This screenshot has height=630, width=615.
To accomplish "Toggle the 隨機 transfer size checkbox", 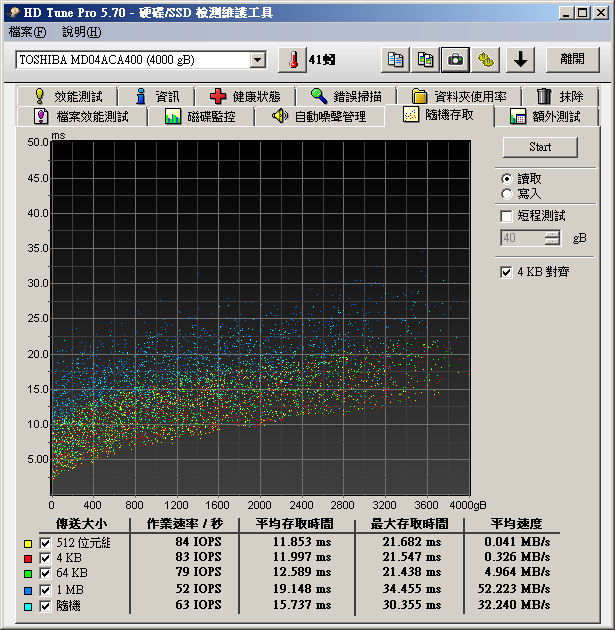I will pyautogui.click(x=45, y=606).
